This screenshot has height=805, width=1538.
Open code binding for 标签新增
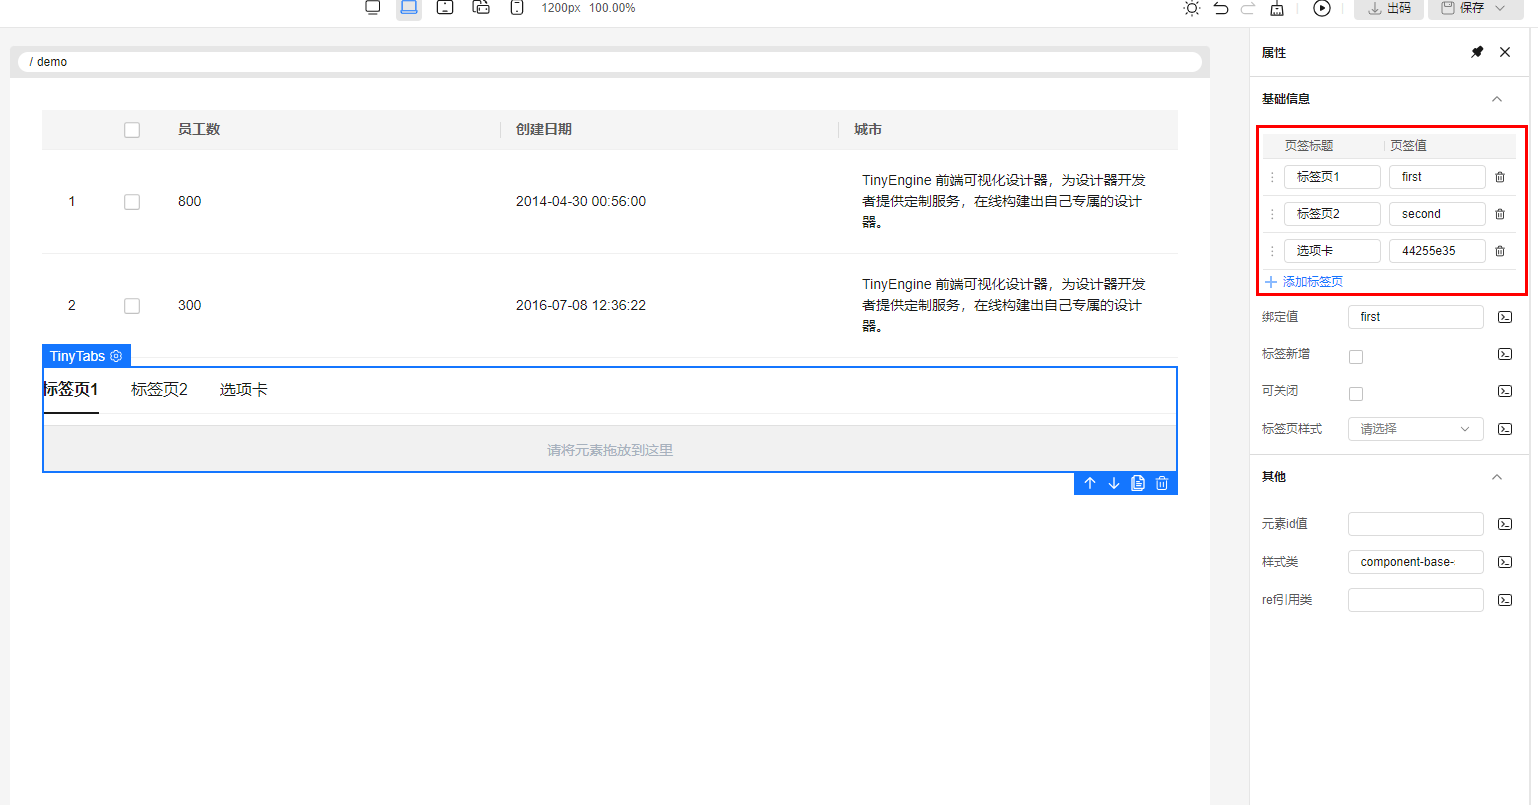[1505, 354]
